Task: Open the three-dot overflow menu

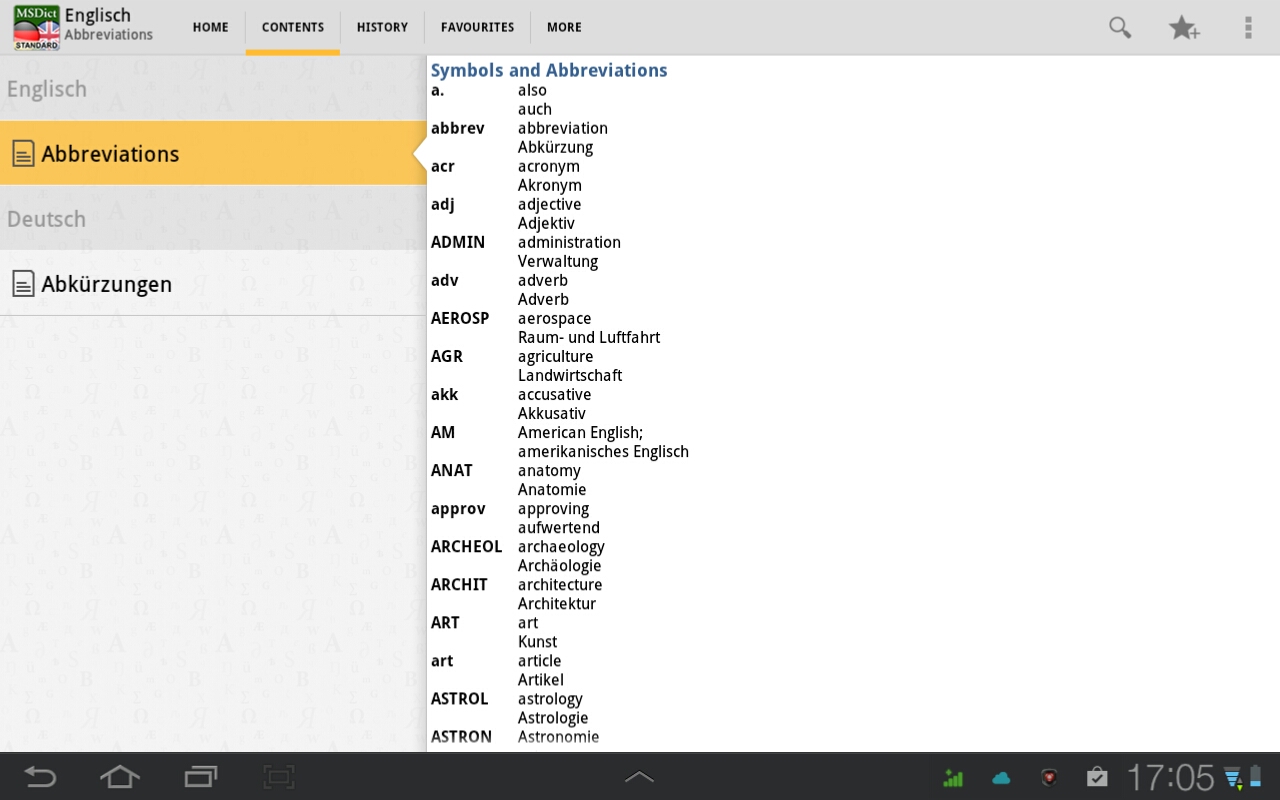Action: 1248,28
